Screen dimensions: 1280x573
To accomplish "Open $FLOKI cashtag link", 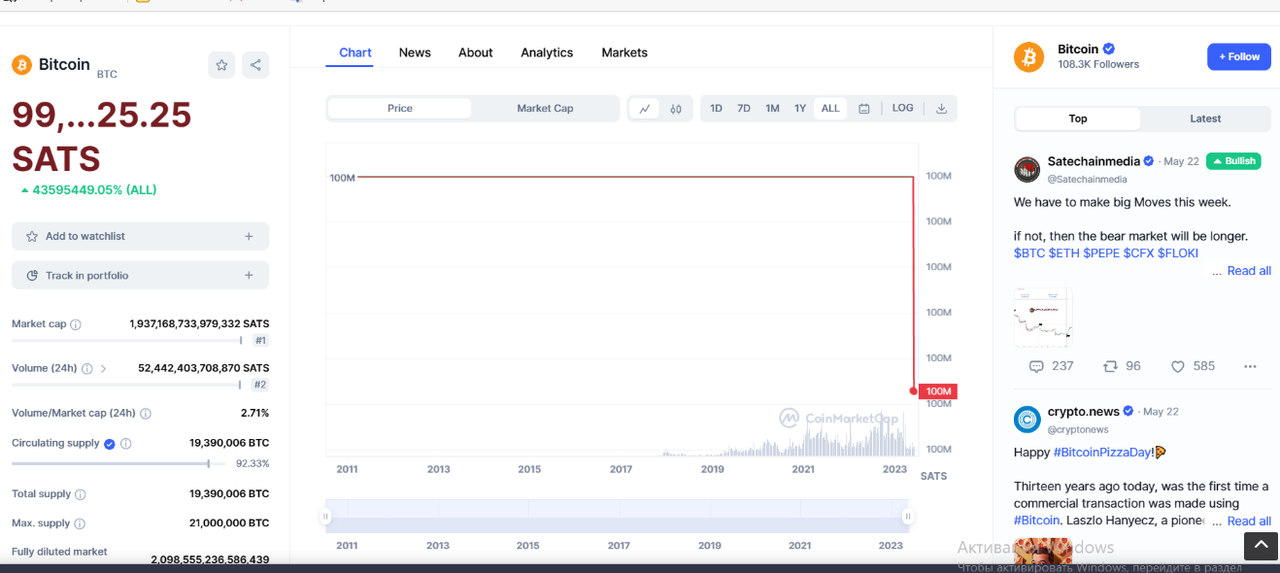I will (1178, 253).
